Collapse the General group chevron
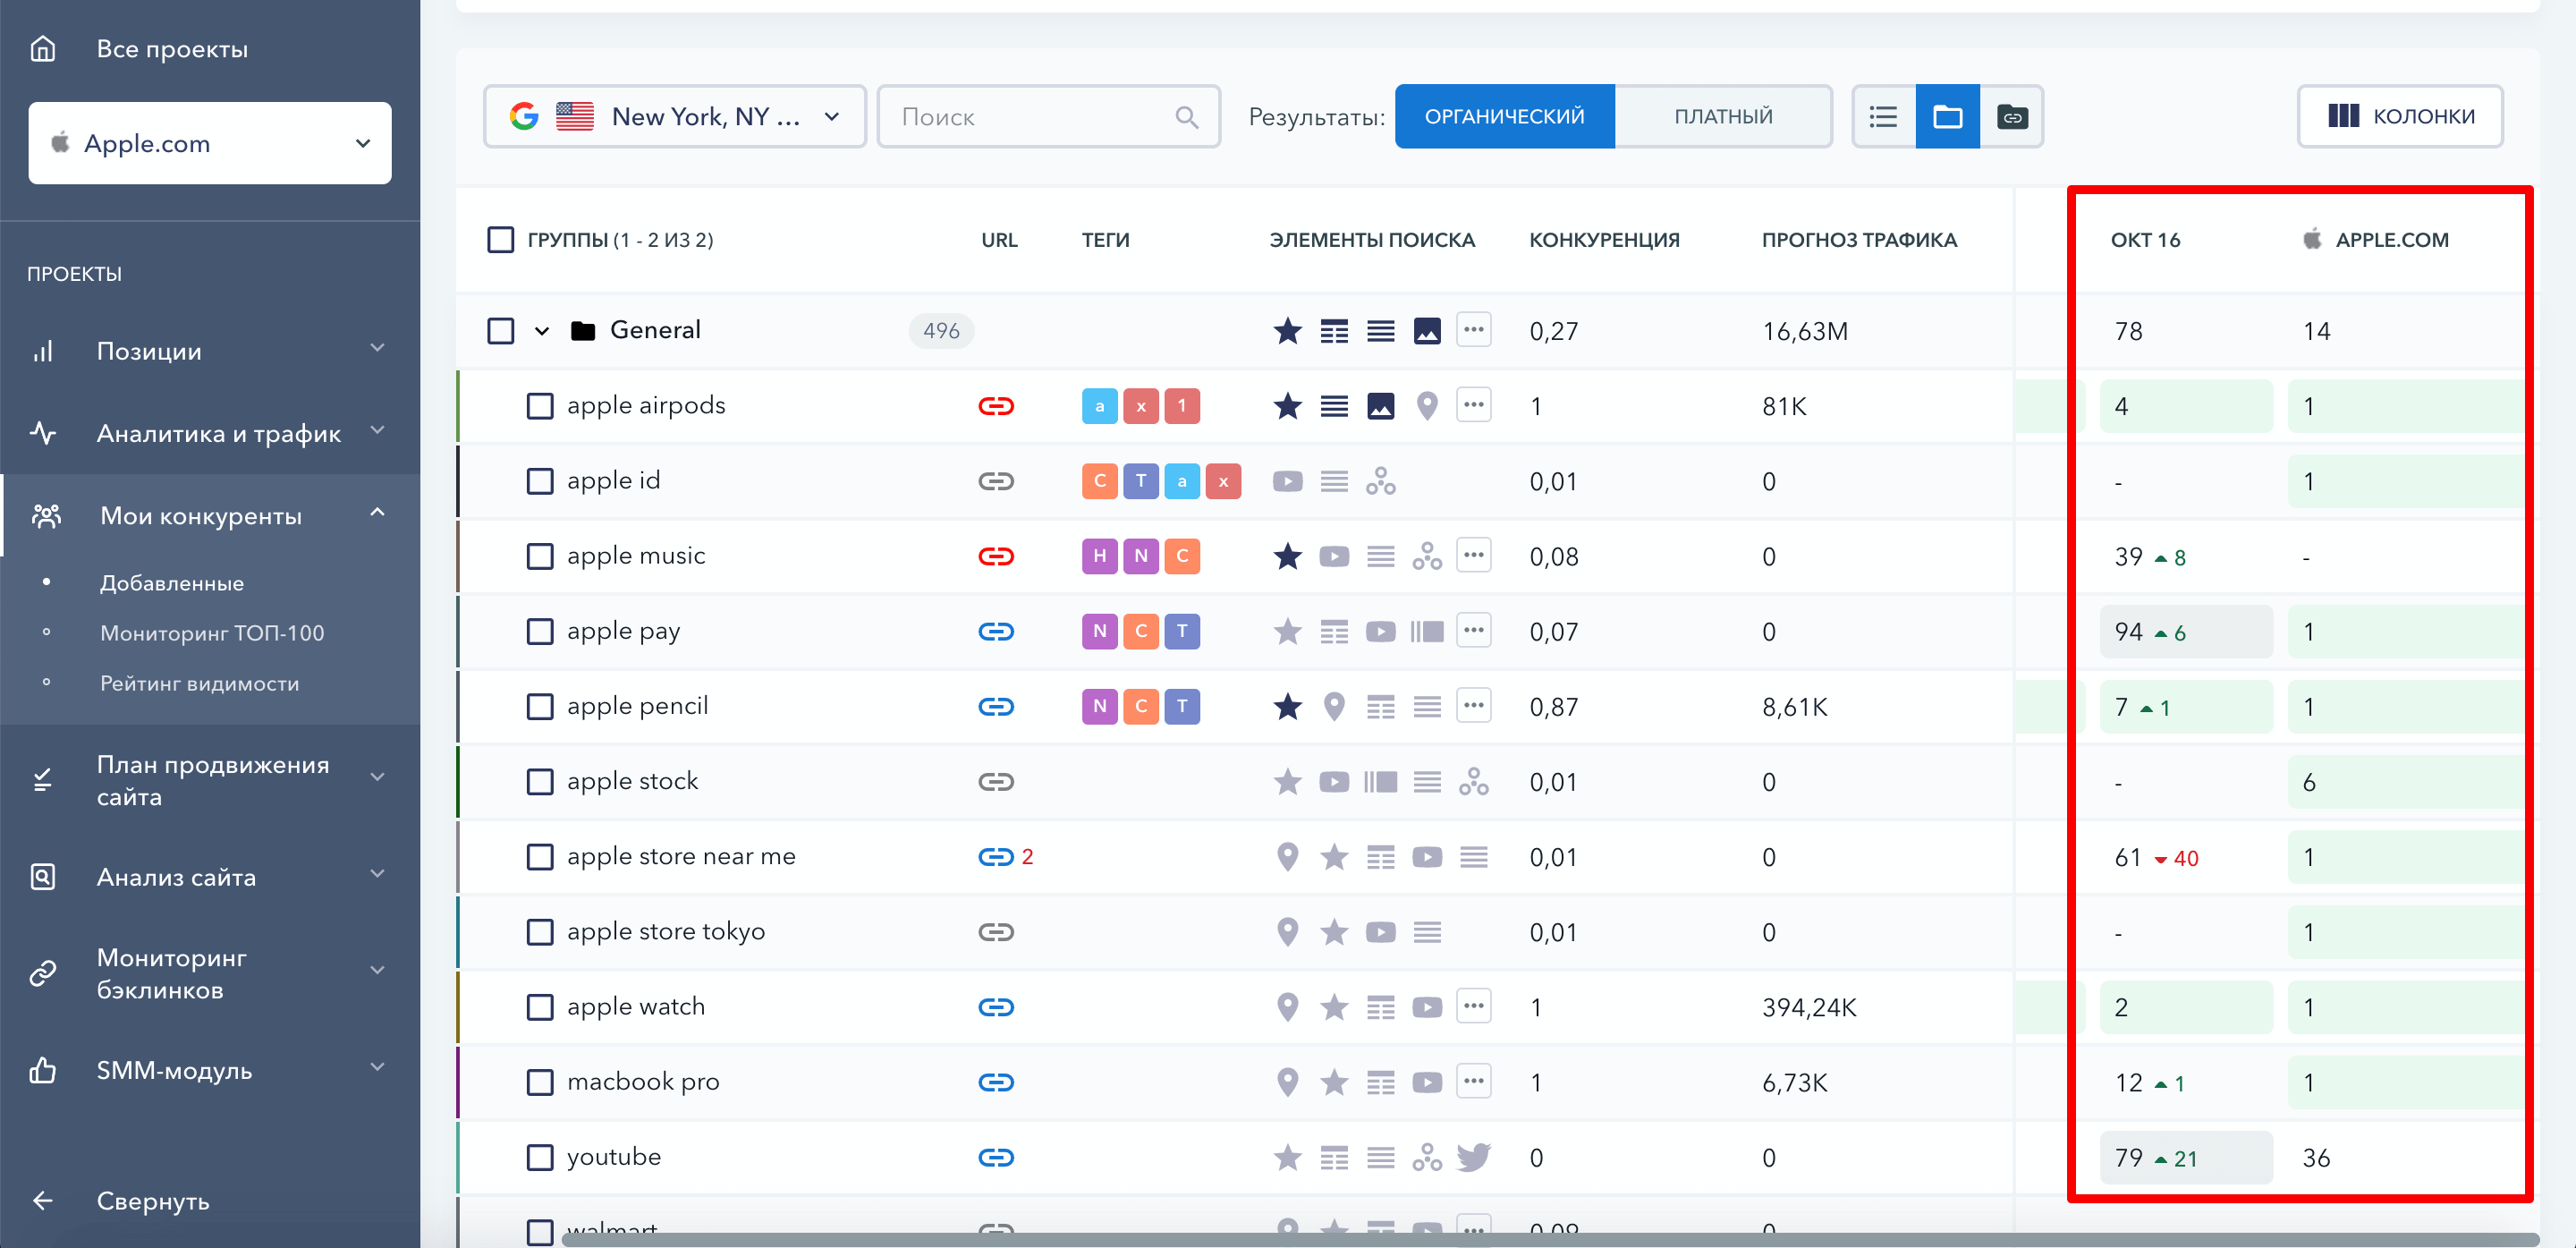 (x=541, y=331)
